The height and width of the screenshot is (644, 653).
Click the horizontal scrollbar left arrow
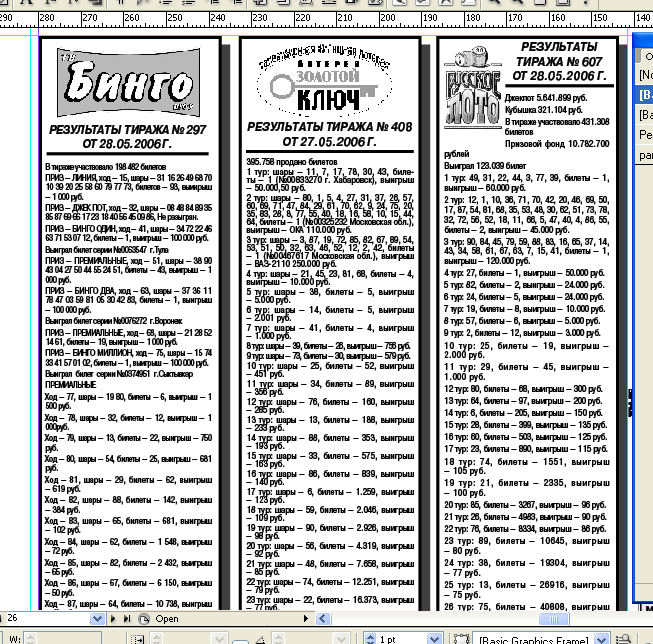click(x=323, y=619)
